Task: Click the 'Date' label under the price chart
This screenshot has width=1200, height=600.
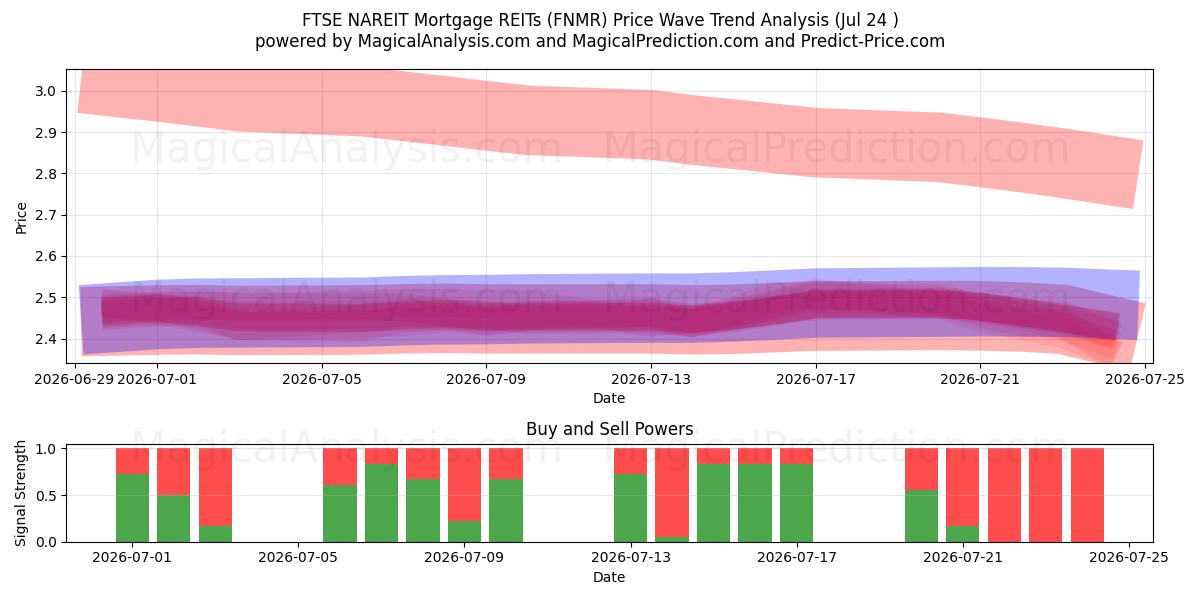Action: point(609,398)
